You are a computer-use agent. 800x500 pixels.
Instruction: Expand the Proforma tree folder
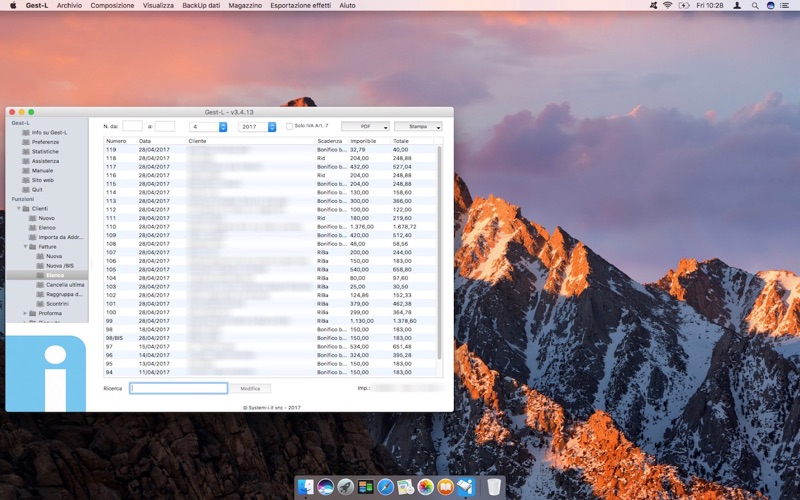pyautogui.click(x=26, y=313)
